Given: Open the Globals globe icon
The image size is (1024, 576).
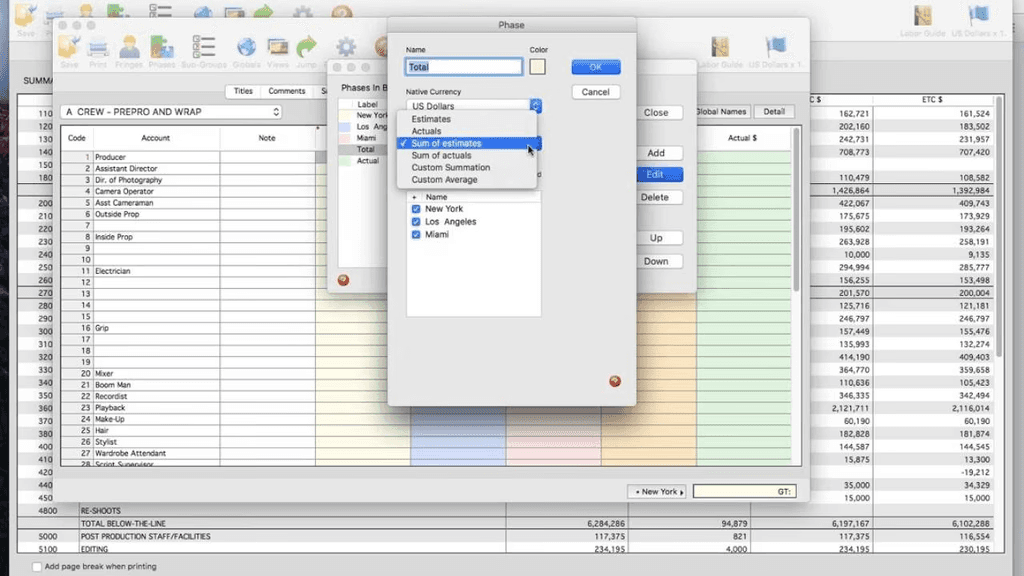Looking at the screenshot, I should click(246, 51).
